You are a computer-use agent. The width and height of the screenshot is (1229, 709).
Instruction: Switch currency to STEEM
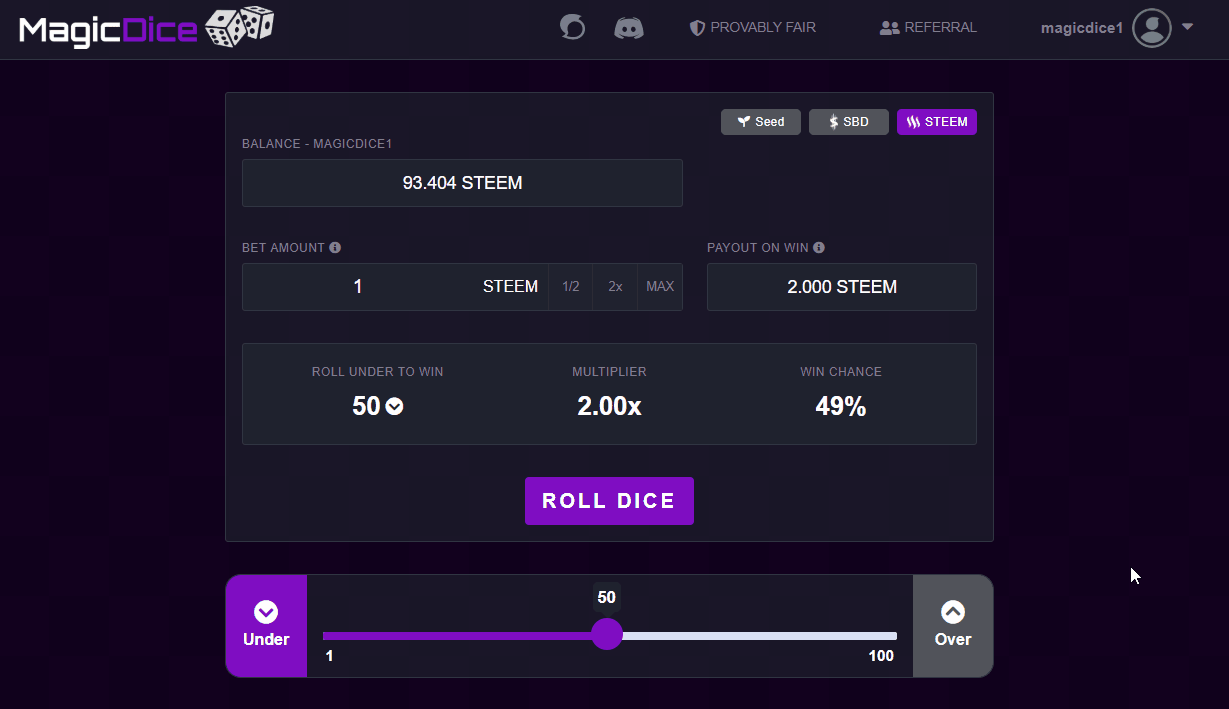click(937, 122)
